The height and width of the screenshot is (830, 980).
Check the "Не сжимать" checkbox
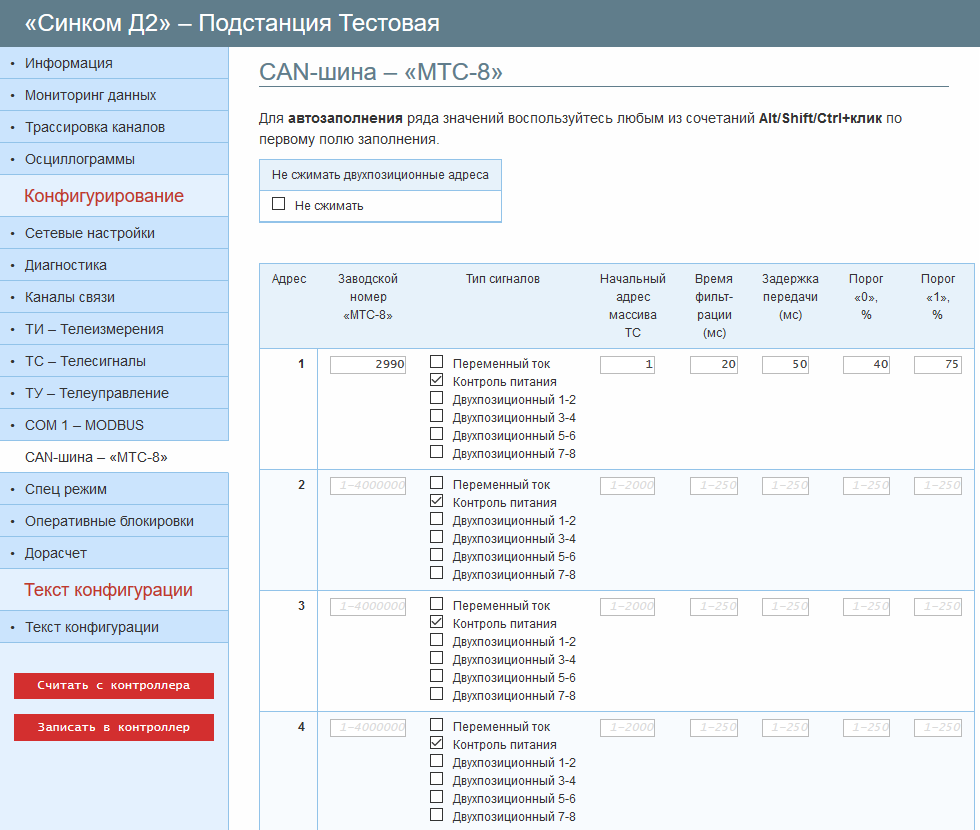[279, 204]
